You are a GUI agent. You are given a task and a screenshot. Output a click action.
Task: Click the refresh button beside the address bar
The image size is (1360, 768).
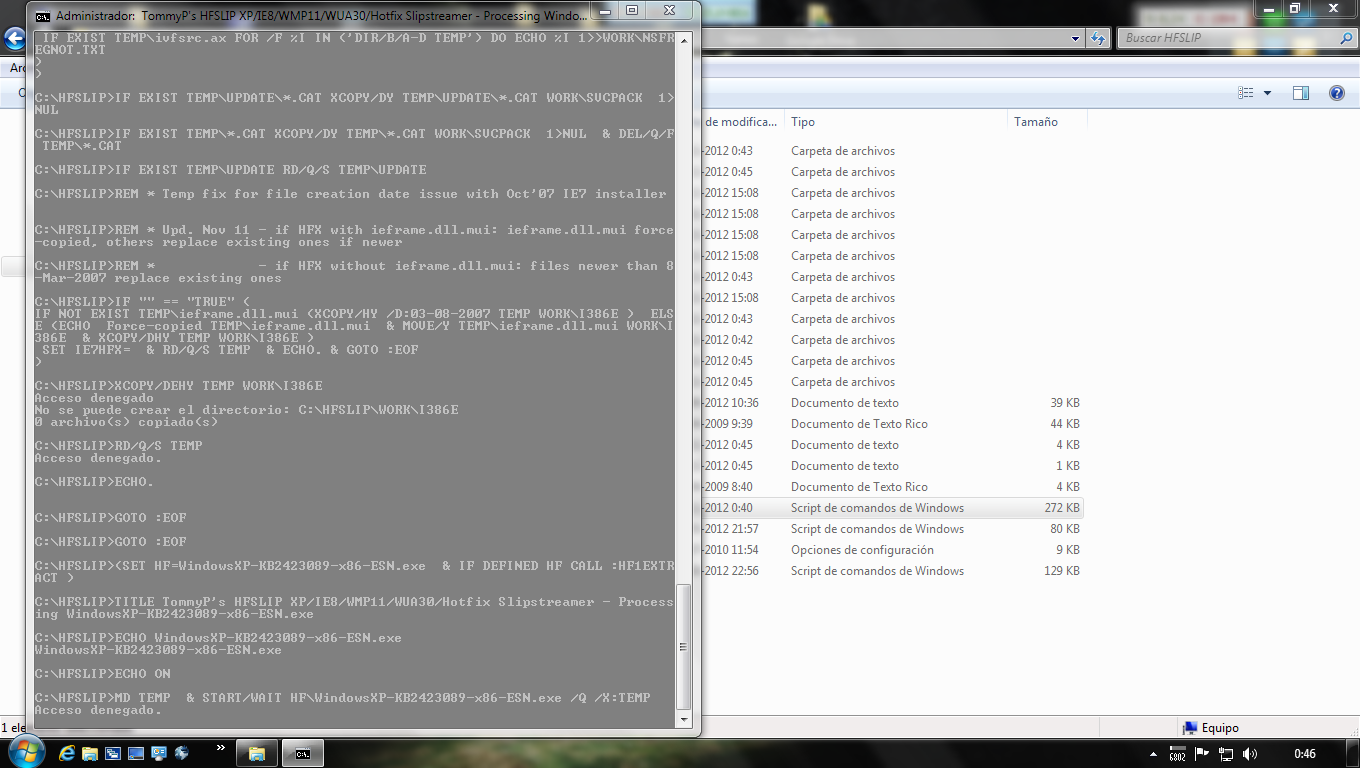point(1098,38)
